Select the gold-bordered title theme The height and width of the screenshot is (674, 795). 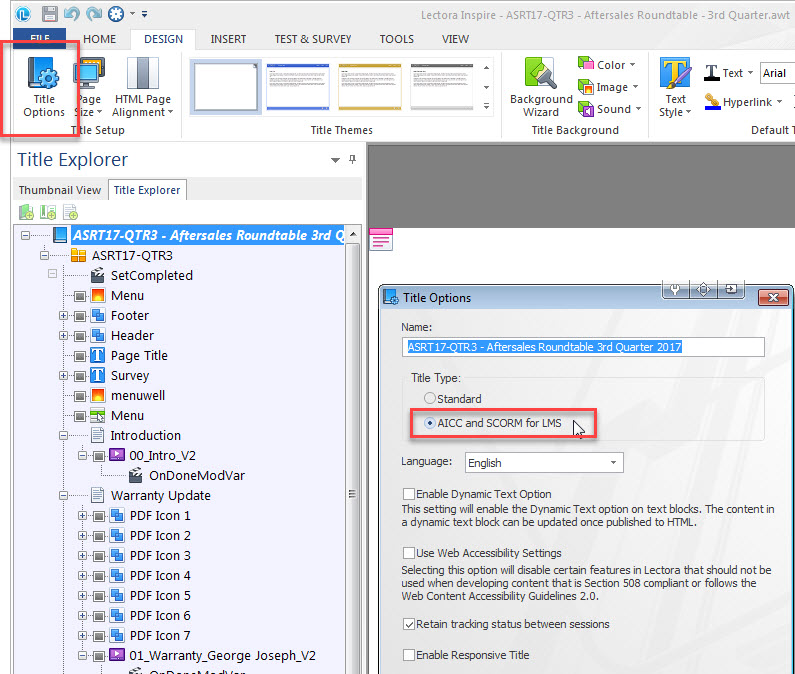coord(370,87)
